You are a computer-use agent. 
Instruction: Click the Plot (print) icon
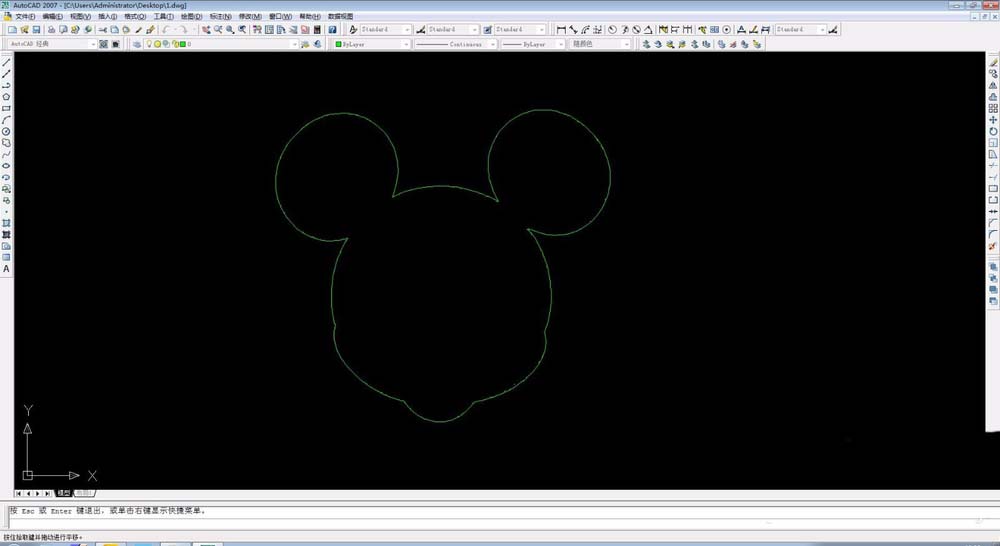52,30
